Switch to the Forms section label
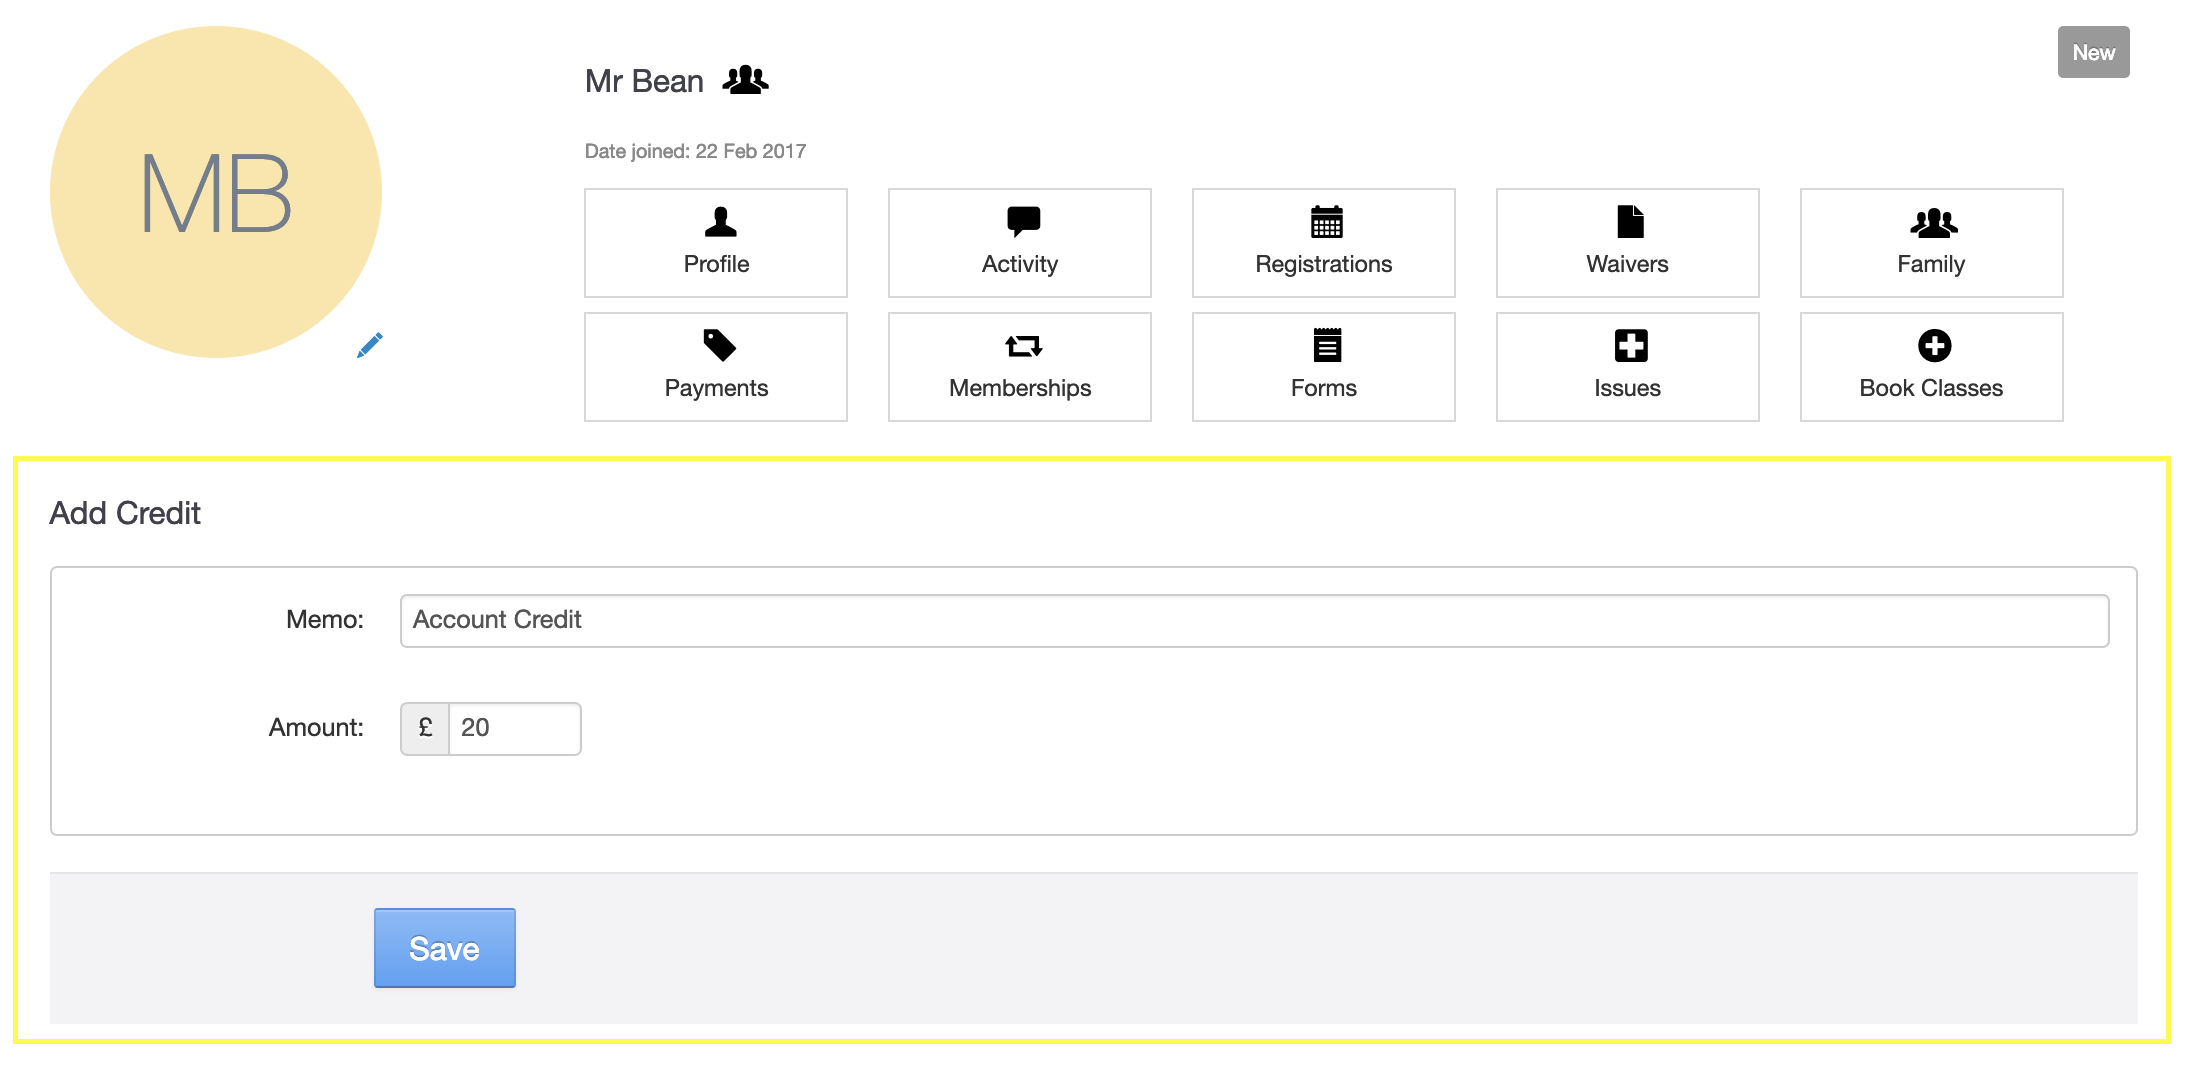 1323,389
